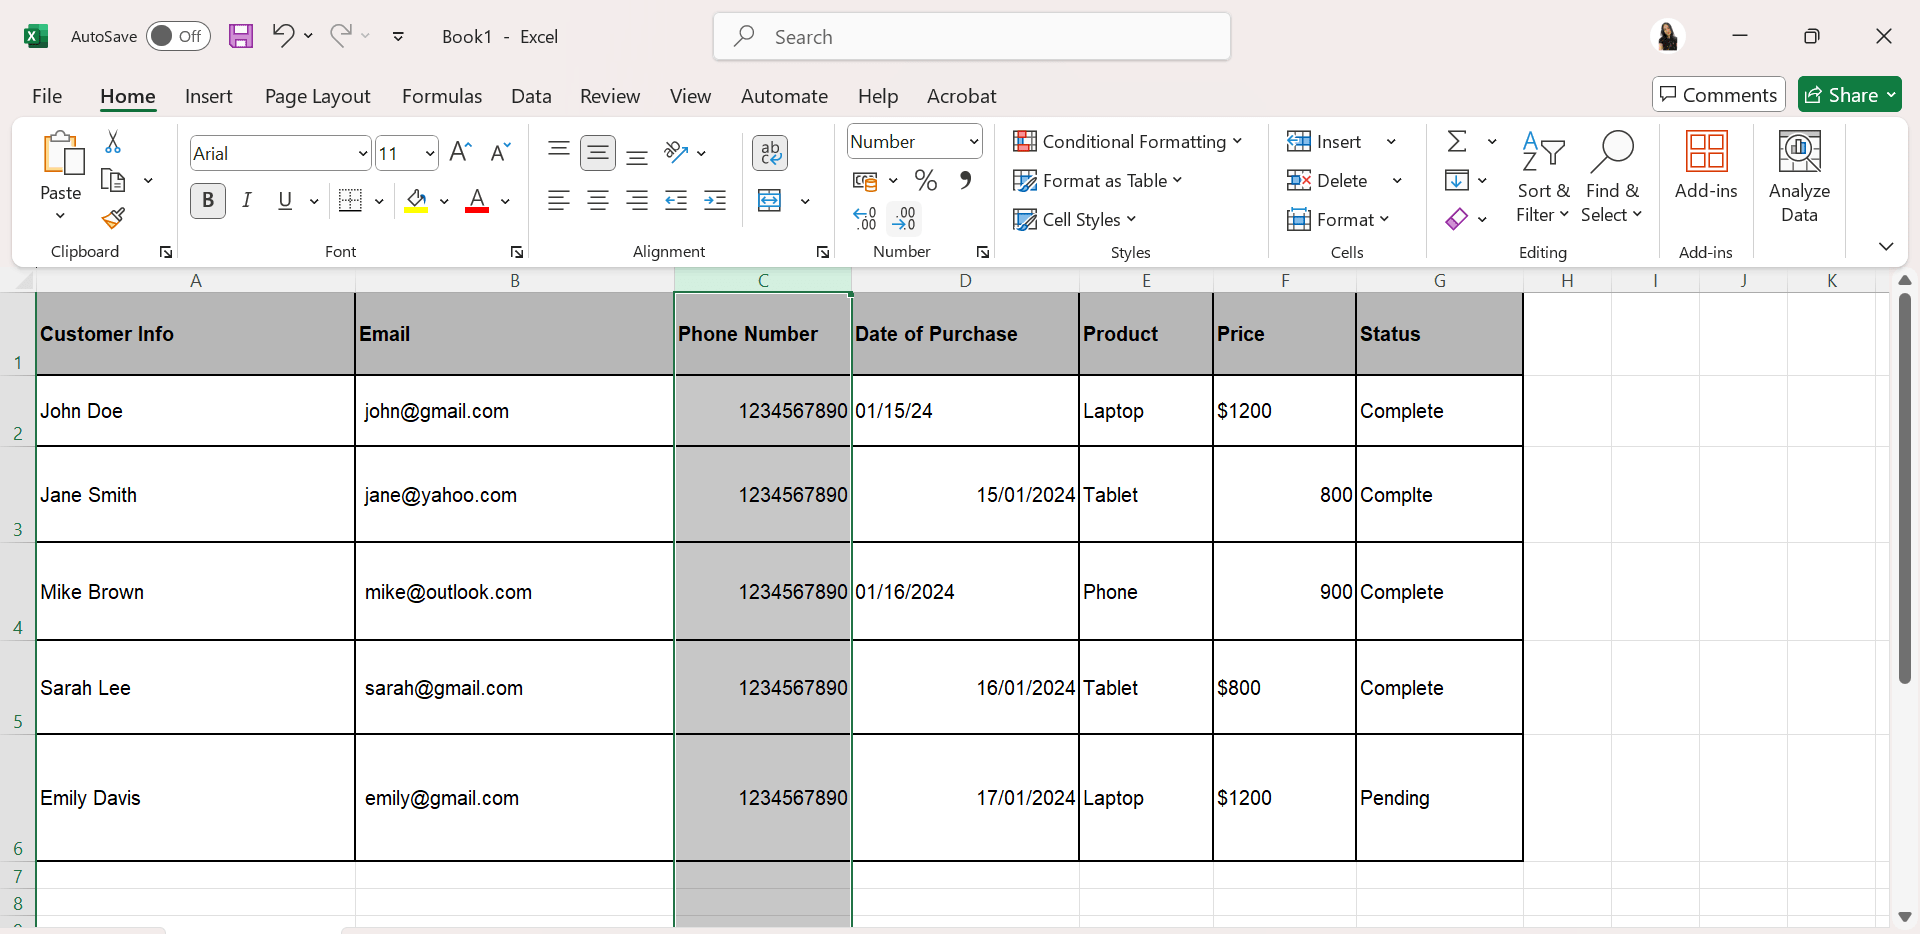1920x934 pixels.
Task: Click the Cut scissors icon
Action: point(113,142)
